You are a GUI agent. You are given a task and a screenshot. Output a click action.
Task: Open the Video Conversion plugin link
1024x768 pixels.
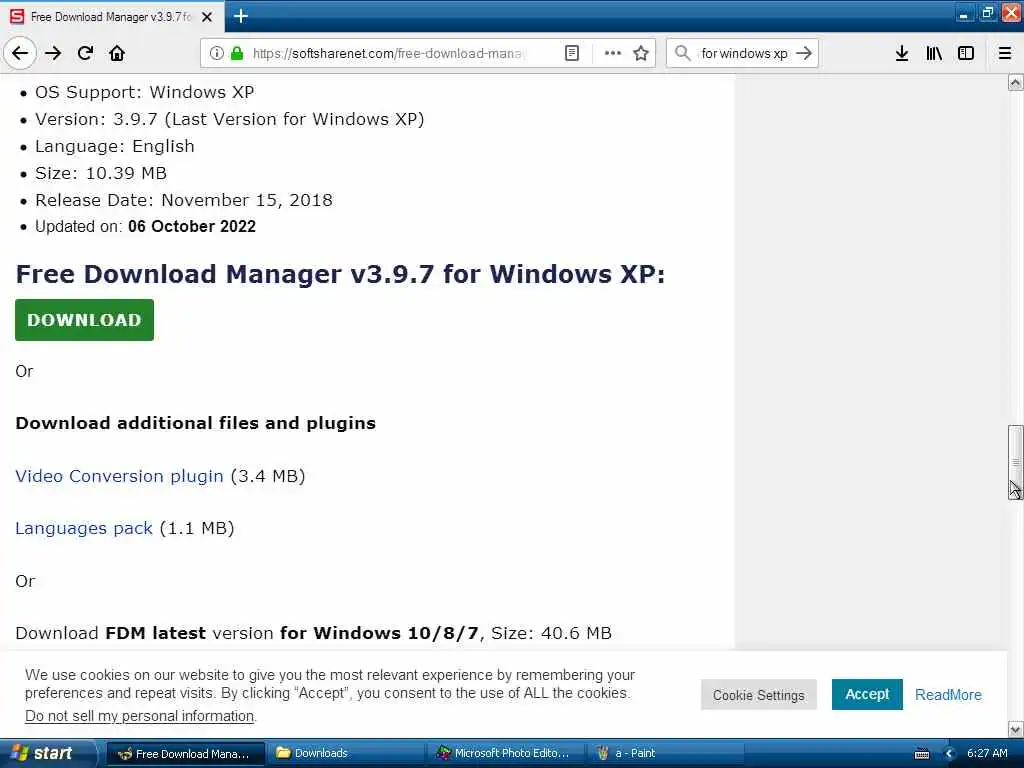click(120, 476)
